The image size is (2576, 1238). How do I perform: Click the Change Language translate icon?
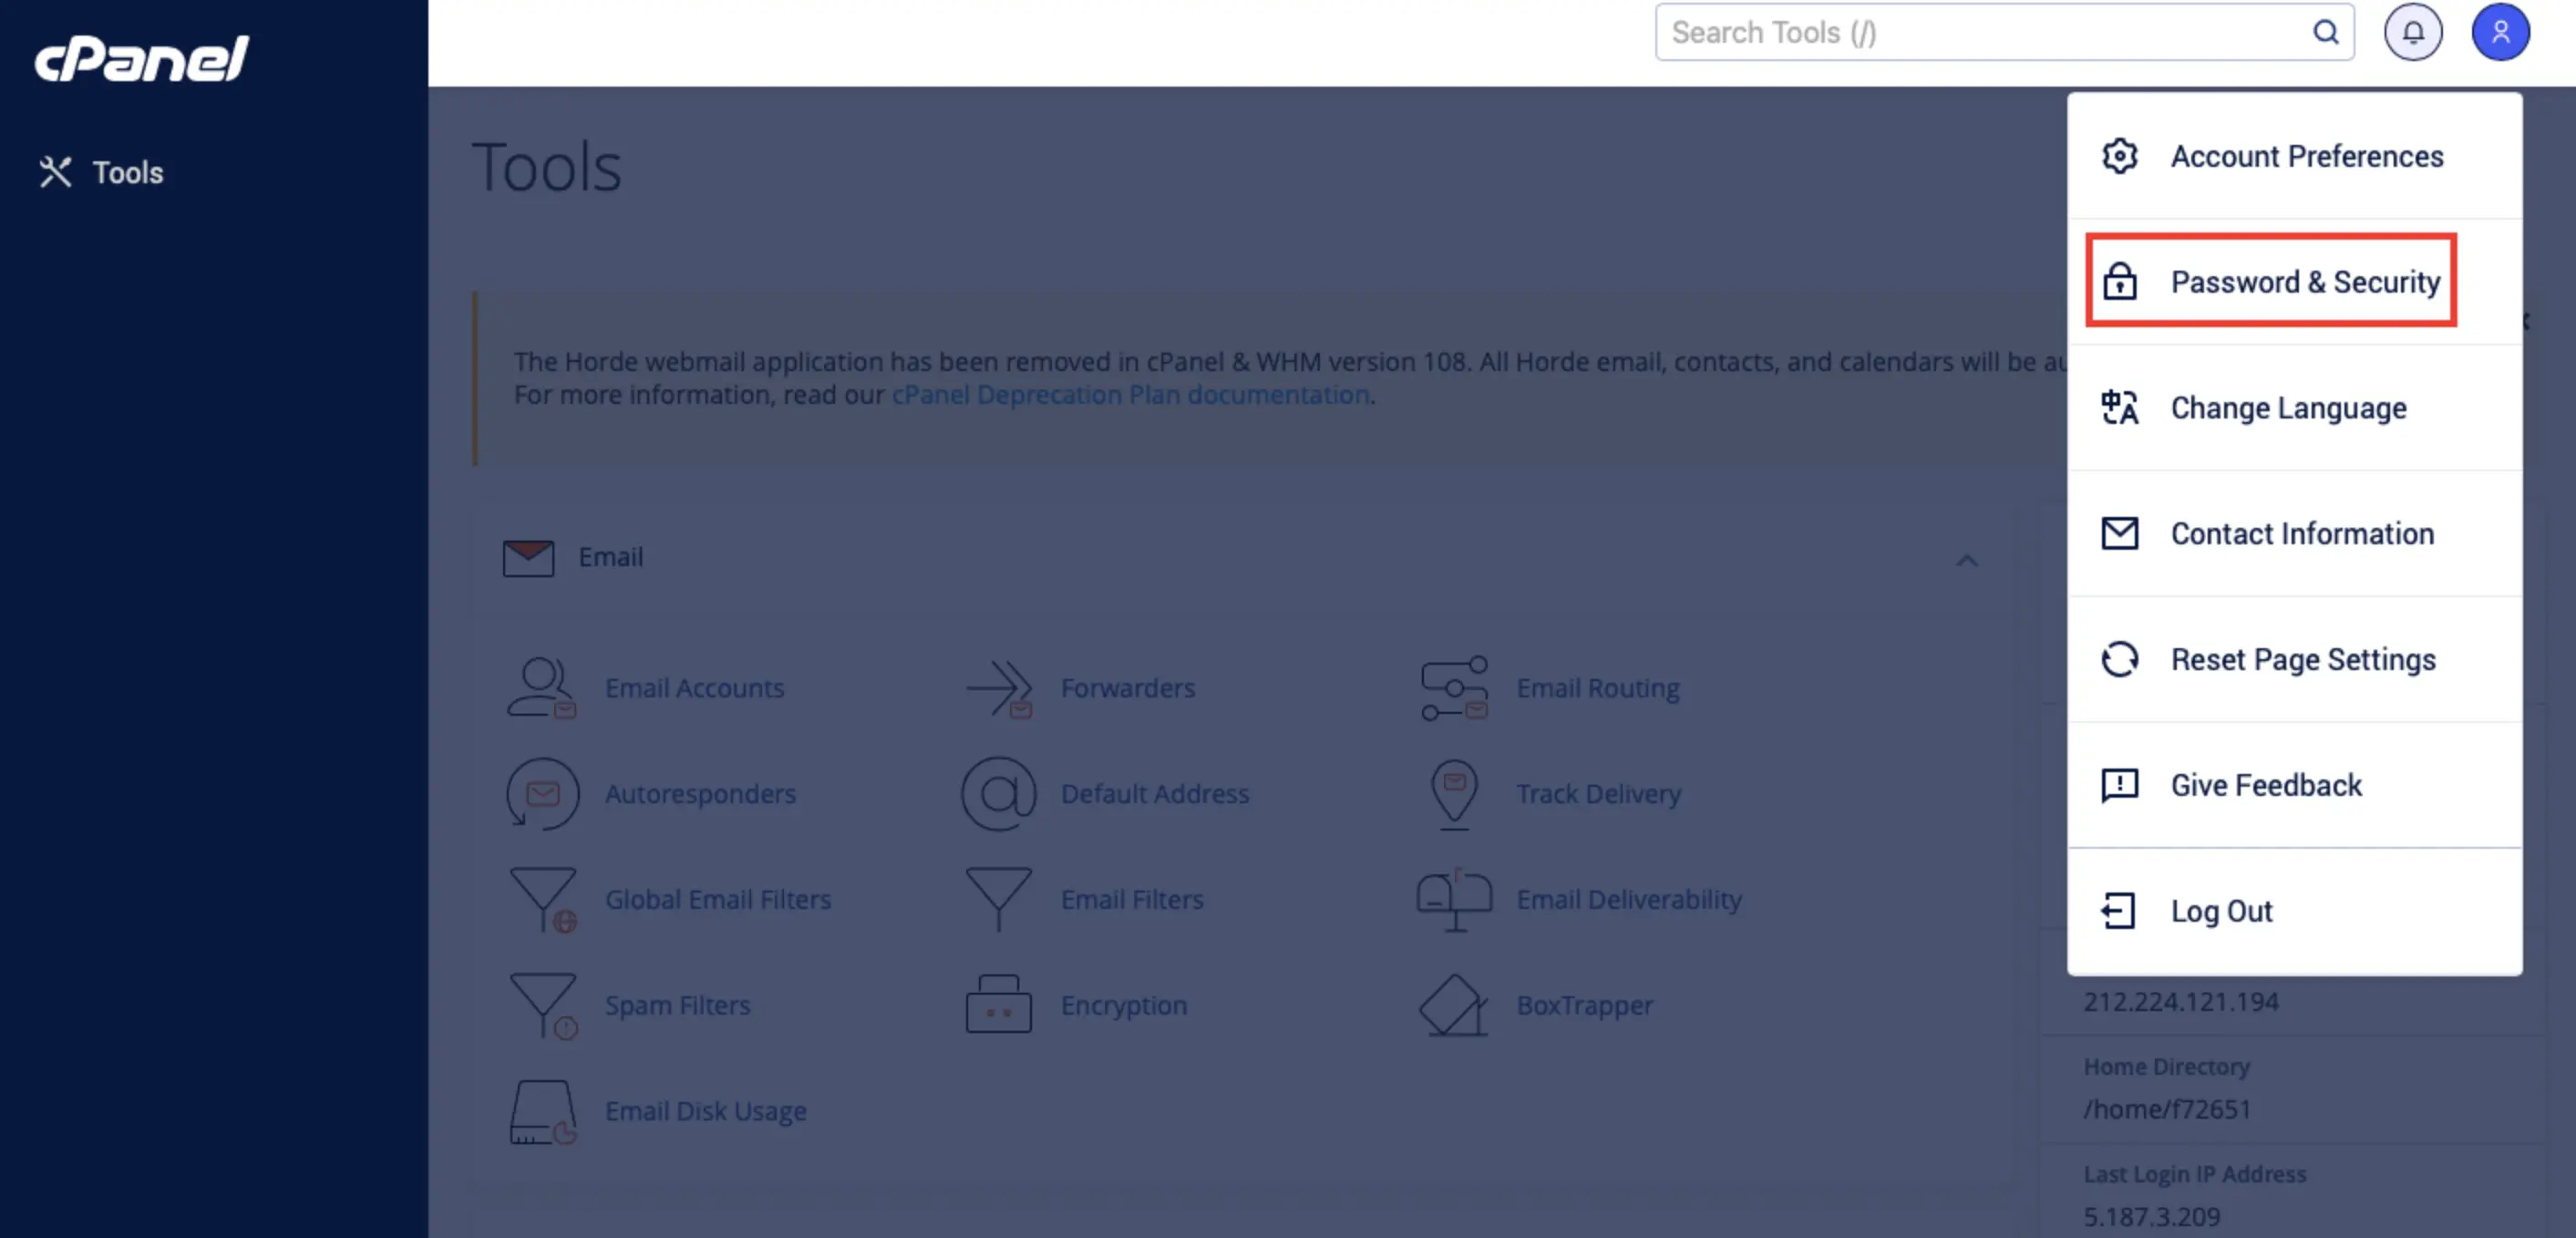click(2119, 408)
